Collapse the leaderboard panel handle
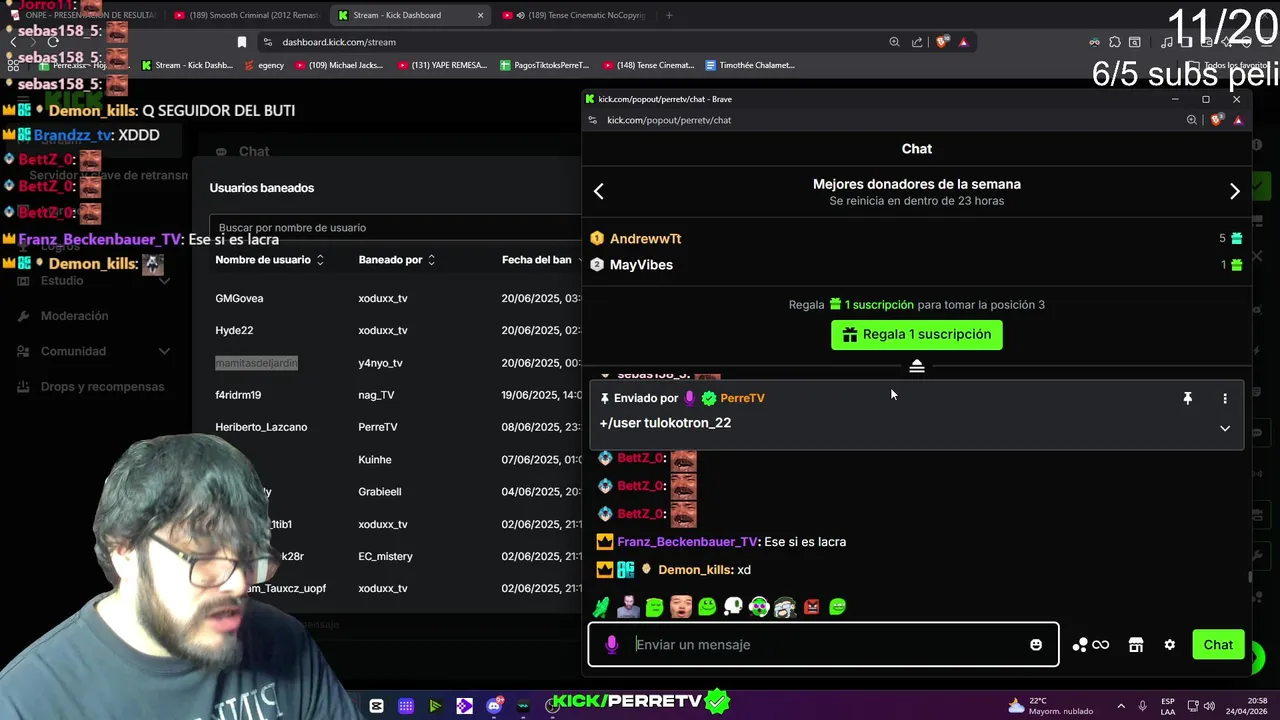The height and width of the screenshot is (720, 1280). click(x=917, y=366)
